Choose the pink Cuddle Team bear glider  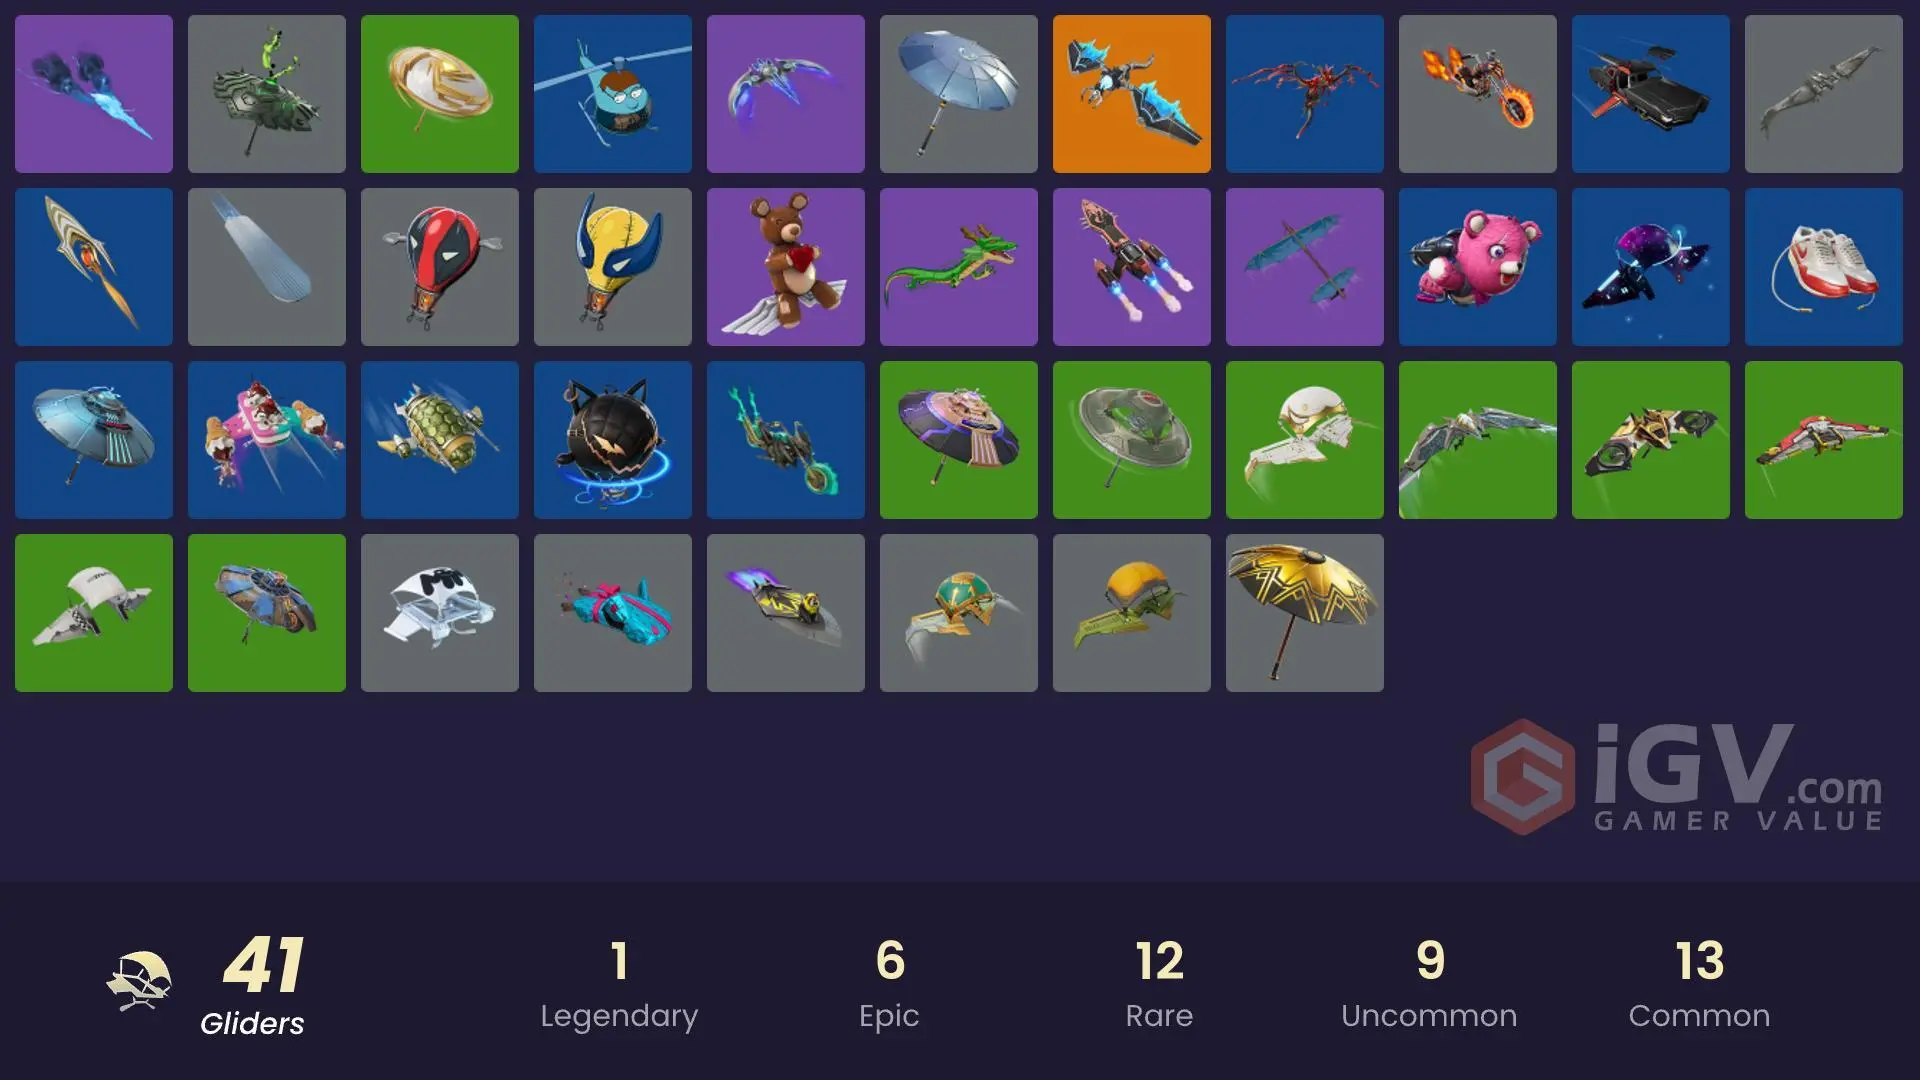coord(1478,267)
